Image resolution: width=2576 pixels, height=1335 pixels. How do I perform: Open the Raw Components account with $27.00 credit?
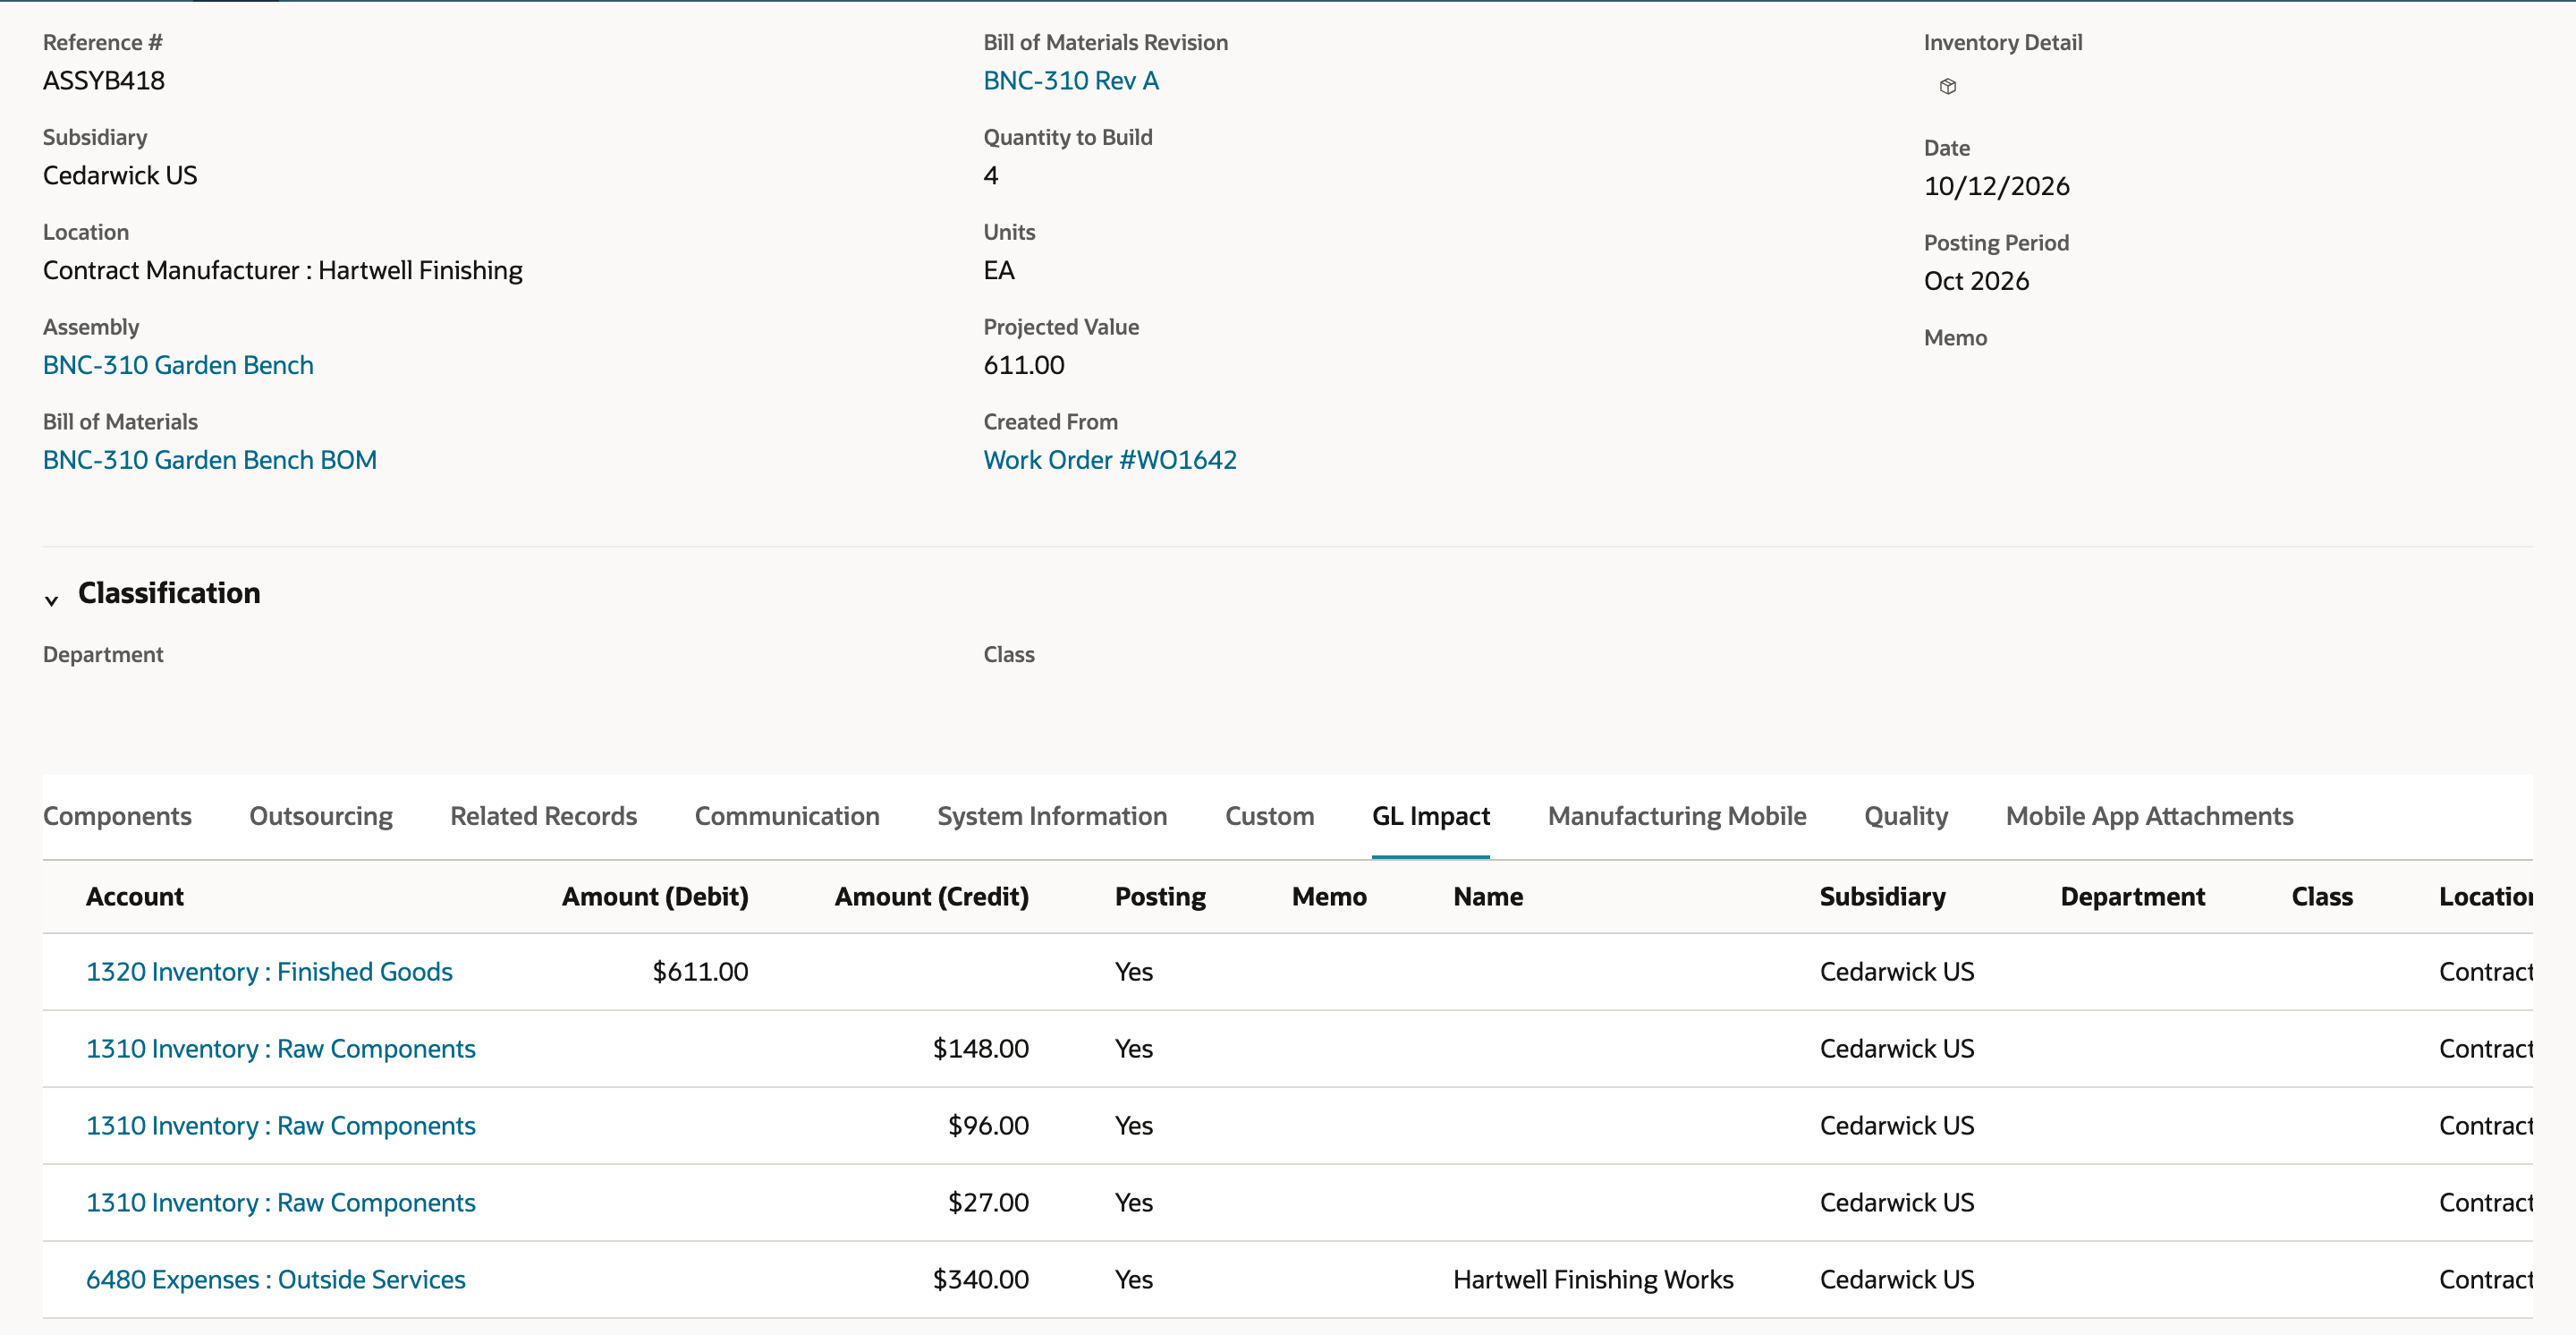pyautogui.click(x=280, y=1202)
